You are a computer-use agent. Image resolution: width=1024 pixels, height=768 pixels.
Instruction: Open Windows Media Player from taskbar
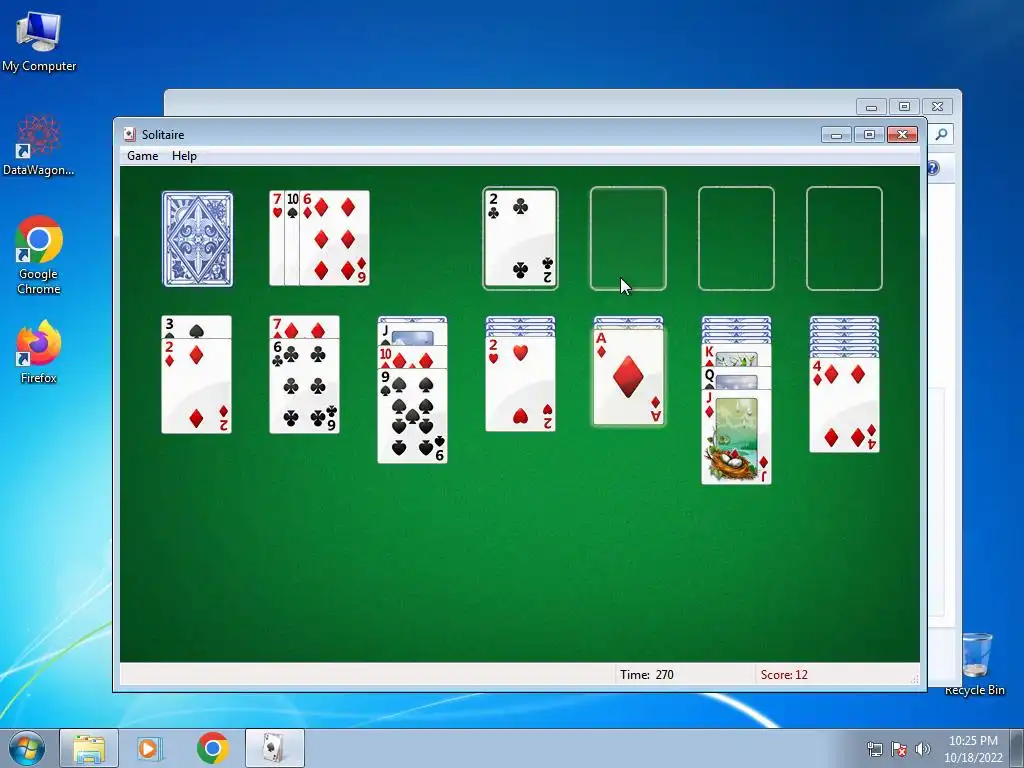coord(150,748)
